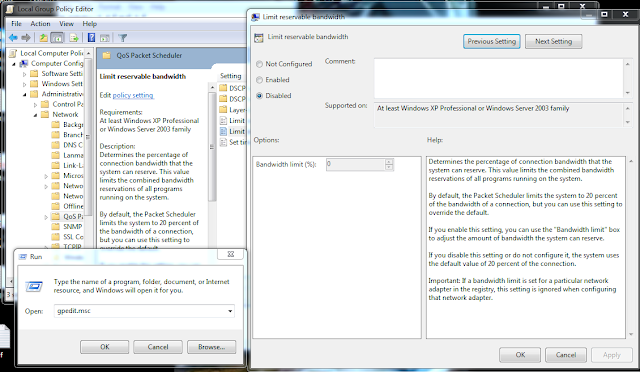Click the Comment box scroll down arrow
The height and width of the screenshot is (372, 640).
(628, 93)
